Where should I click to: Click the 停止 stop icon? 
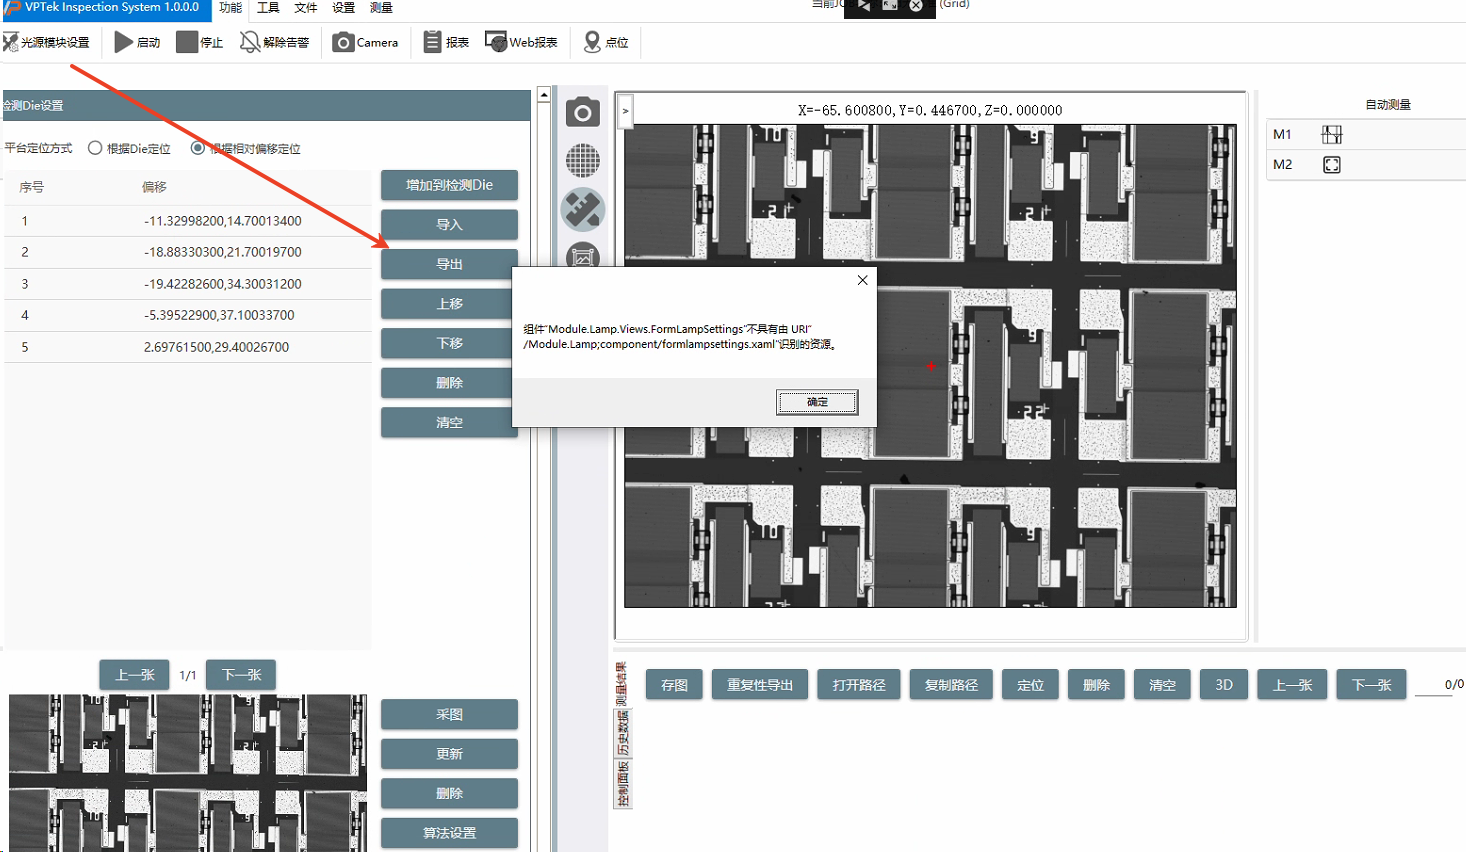click(x=187, y=42)
